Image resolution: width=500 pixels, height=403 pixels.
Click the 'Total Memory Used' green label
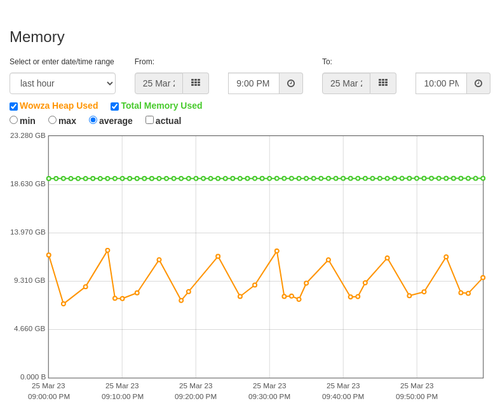tap(162, 106)
